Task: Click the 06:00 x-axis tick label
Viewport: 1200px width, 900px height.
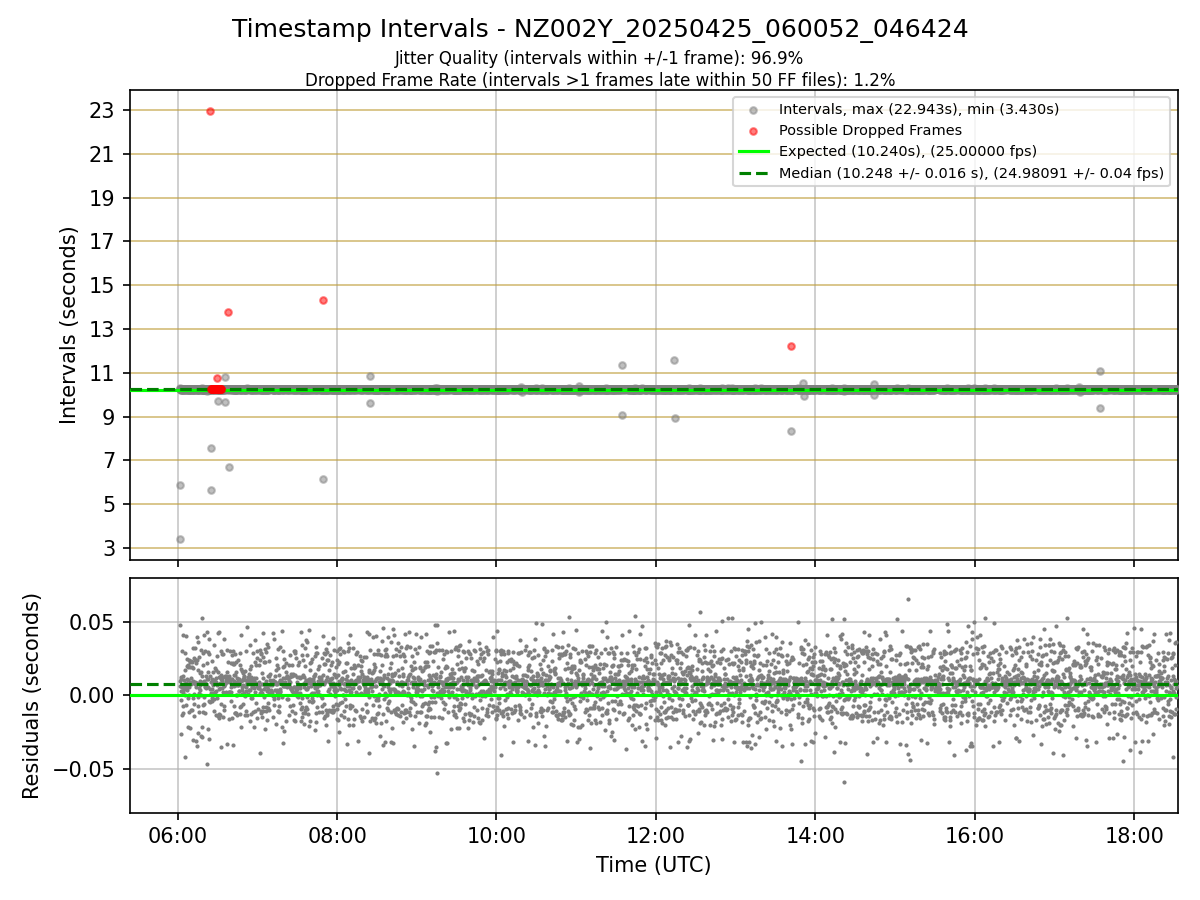Action: 178,835
